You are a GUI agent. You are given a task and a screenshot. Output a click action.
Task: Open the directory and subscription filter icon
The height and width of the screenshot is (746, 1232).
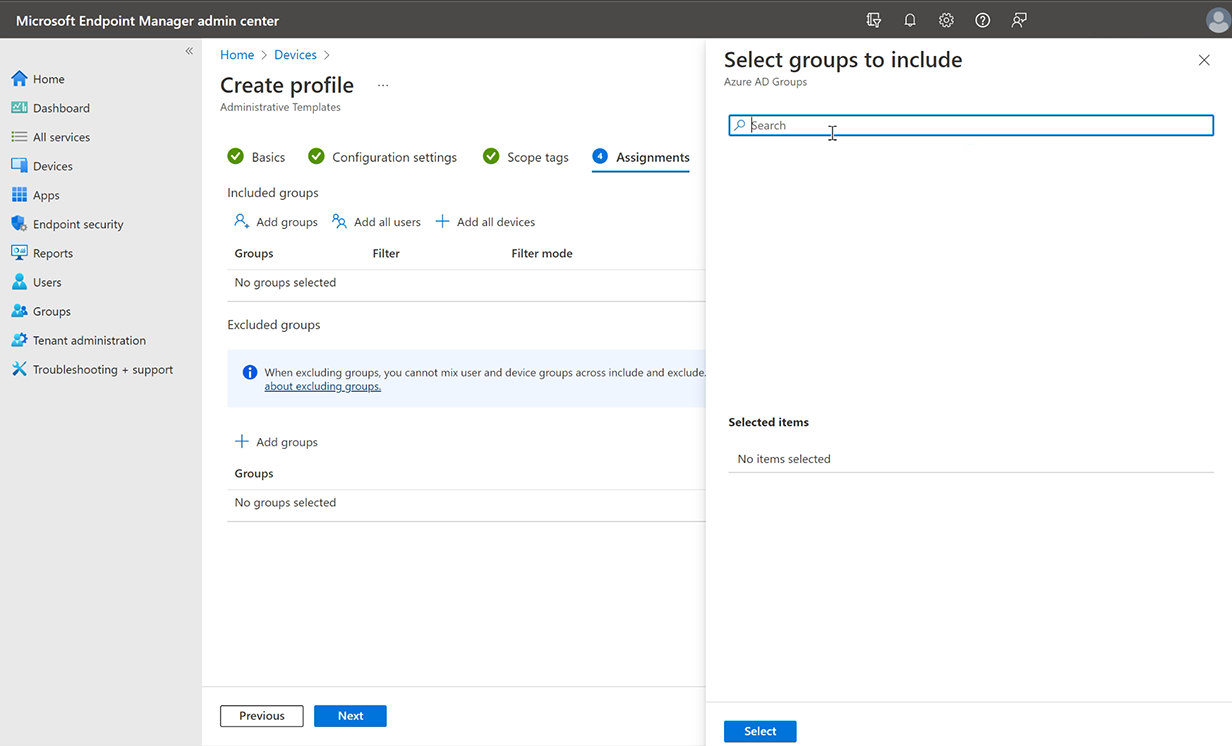coord(874,20)
